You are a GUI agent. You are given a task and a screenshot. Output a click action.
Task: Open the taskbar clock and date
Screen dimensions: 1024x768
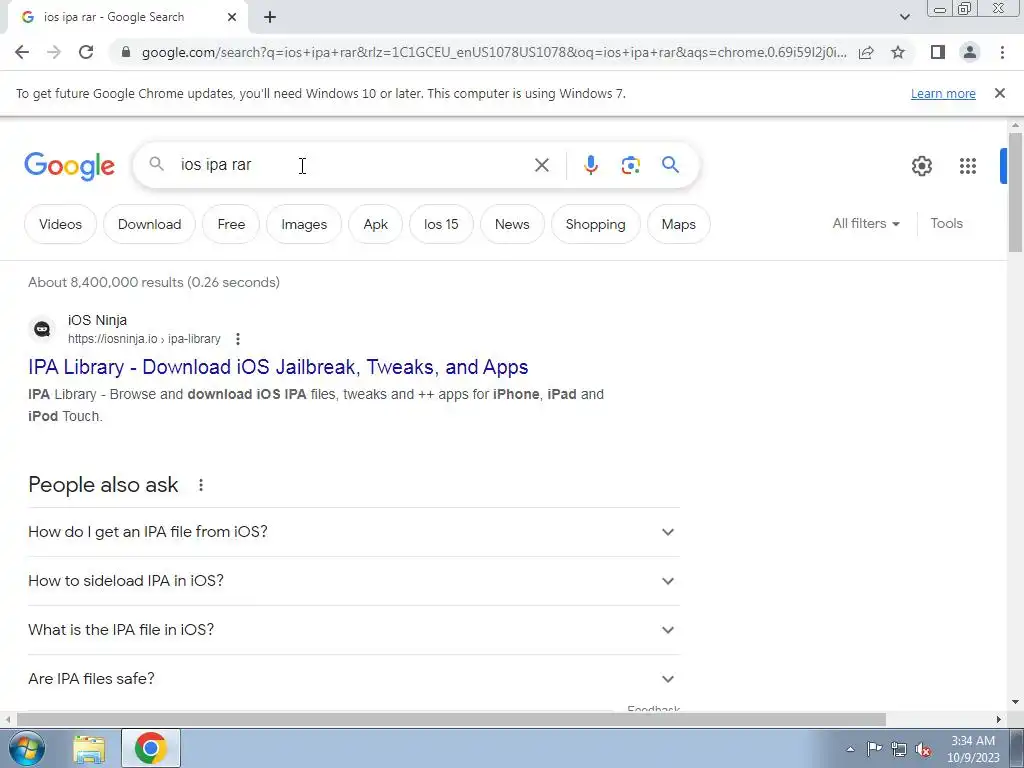(x=973, y=749)
